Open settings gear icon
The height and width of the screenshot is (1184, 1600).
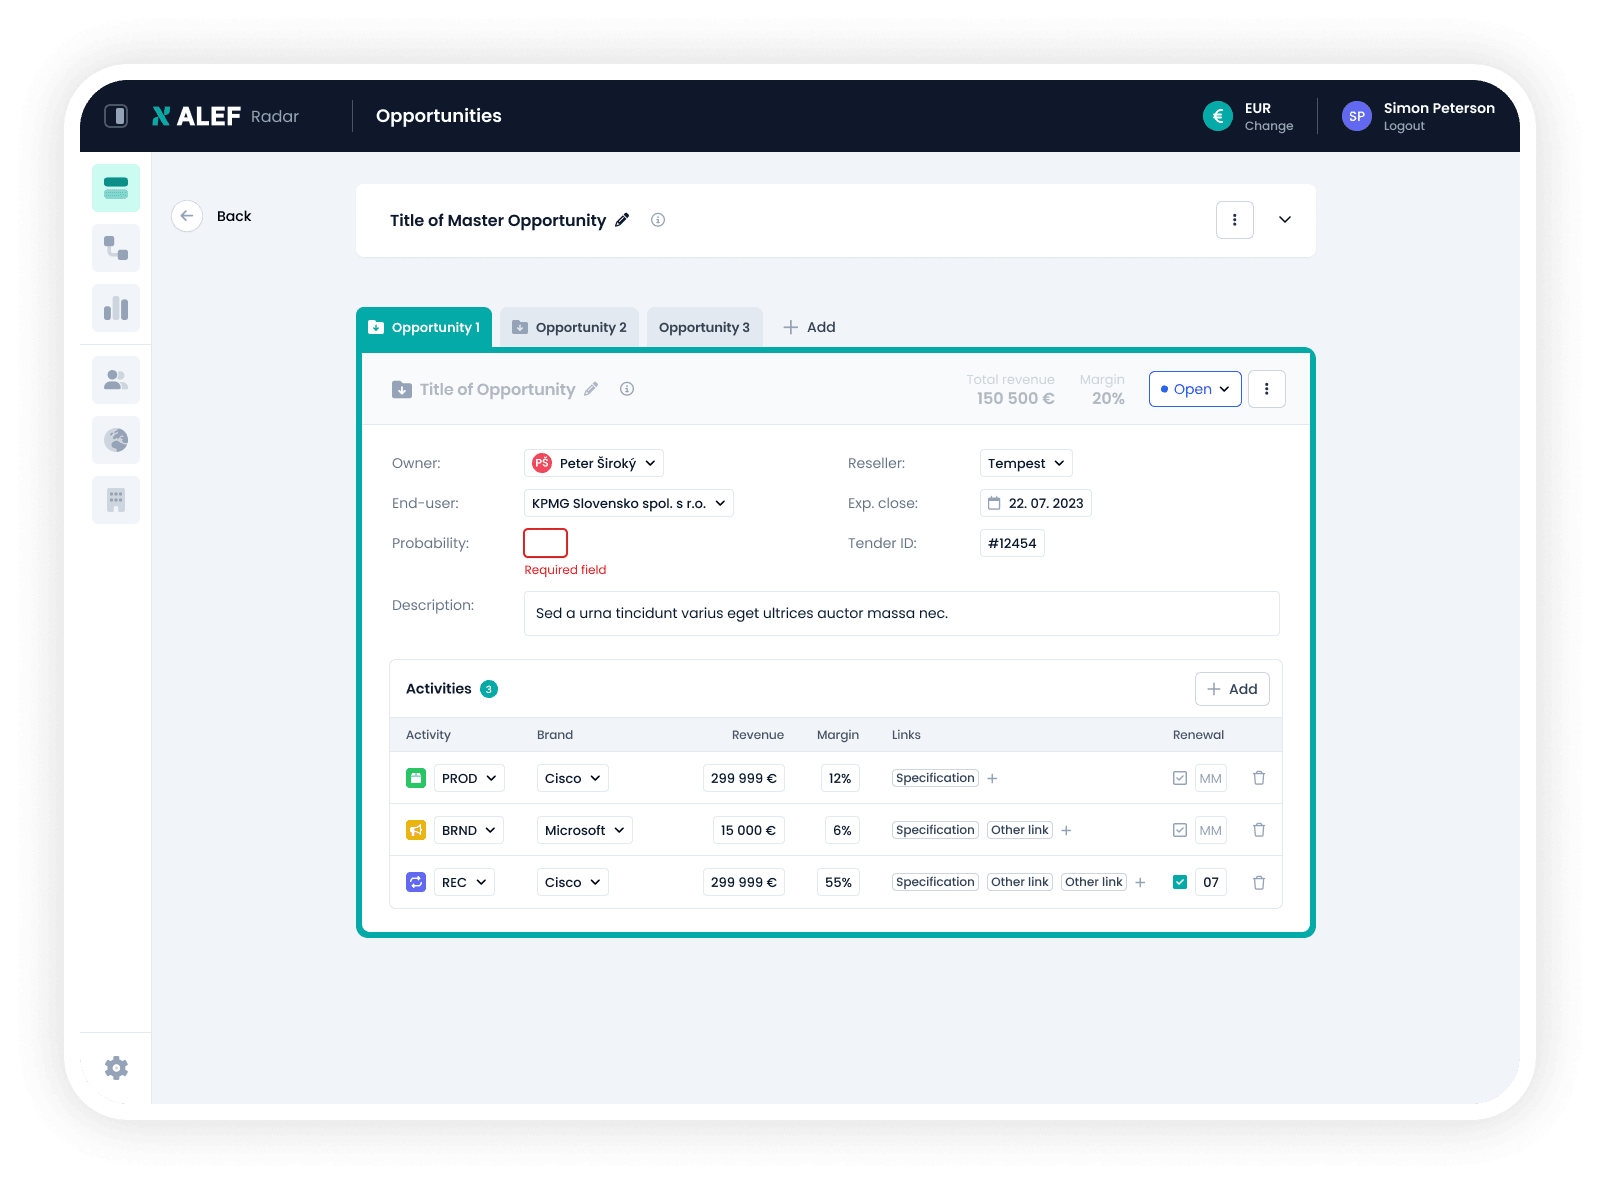(116, 1068)
